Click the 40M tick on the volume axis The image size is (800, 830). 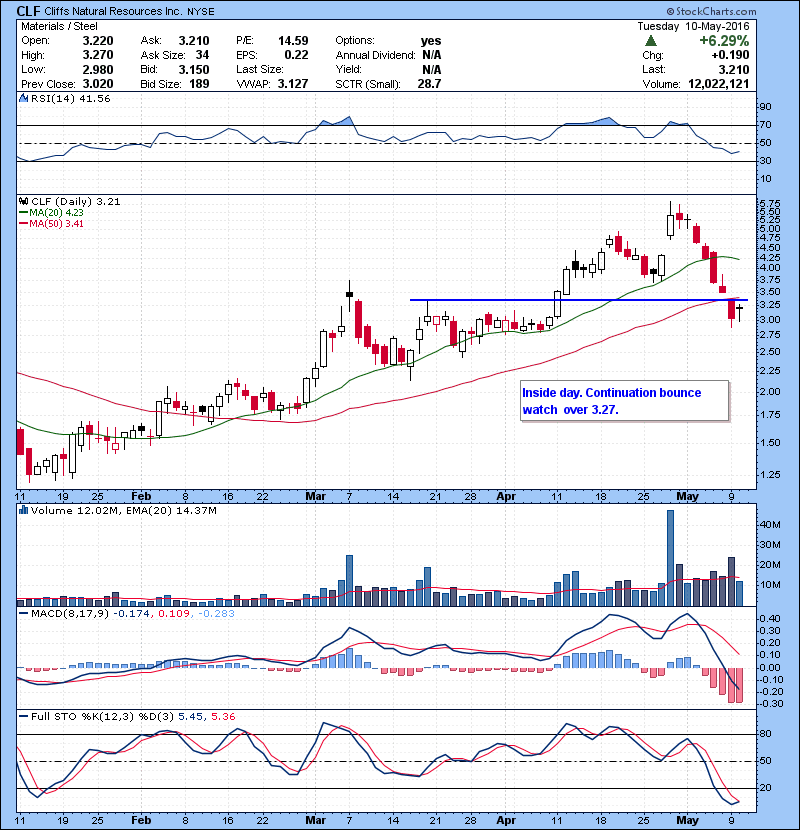point(770,525)
